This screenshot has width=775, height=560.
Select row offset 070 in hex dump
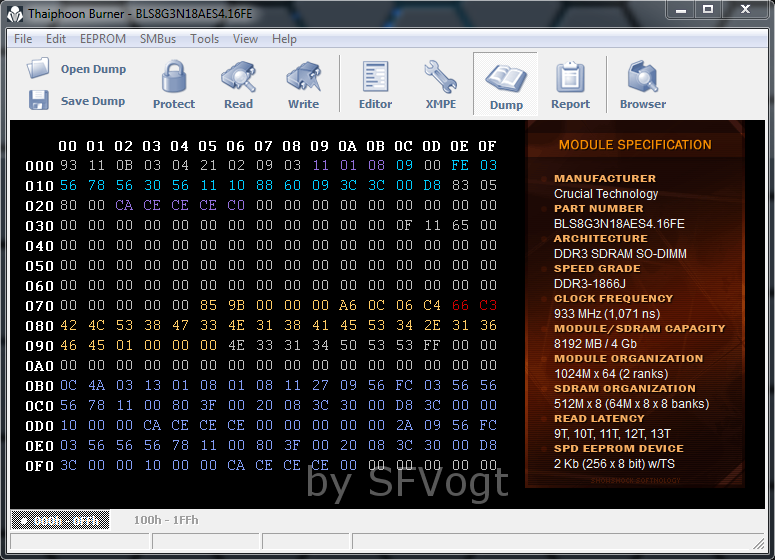tap(40, 306)
